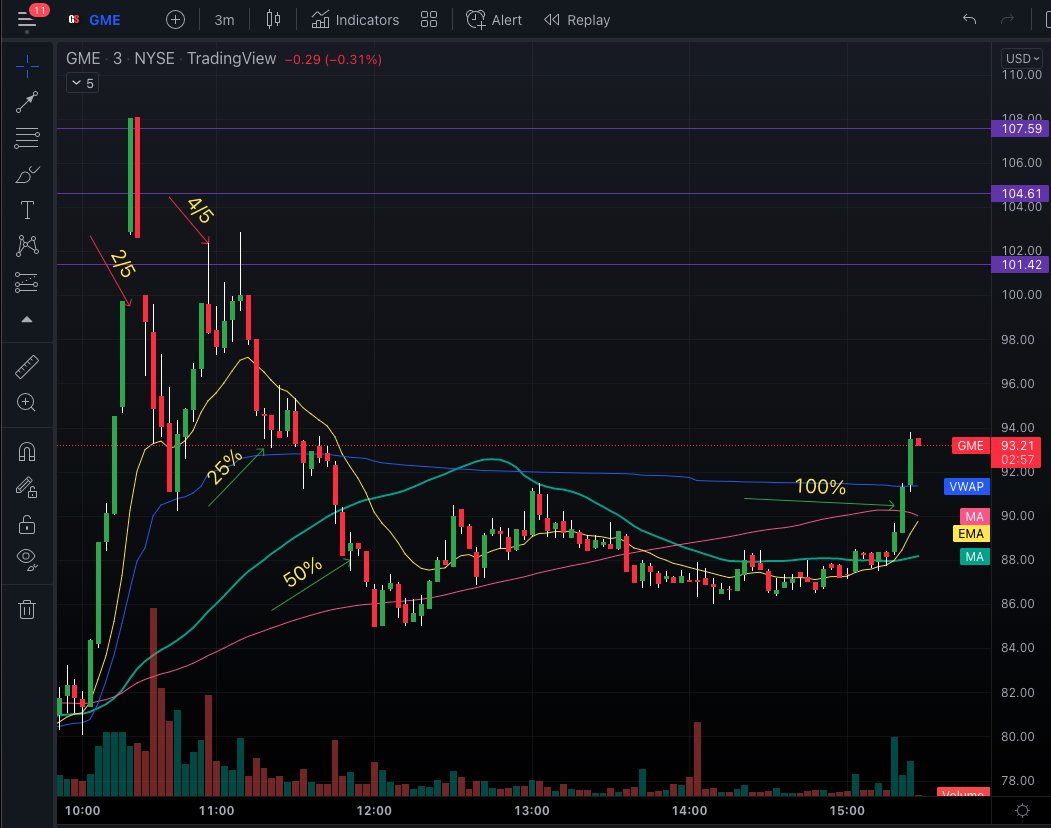The width and height of the screenshot is (1051, 828).
Task: Toggle lock all drawing tools
Action: (27, 524)
